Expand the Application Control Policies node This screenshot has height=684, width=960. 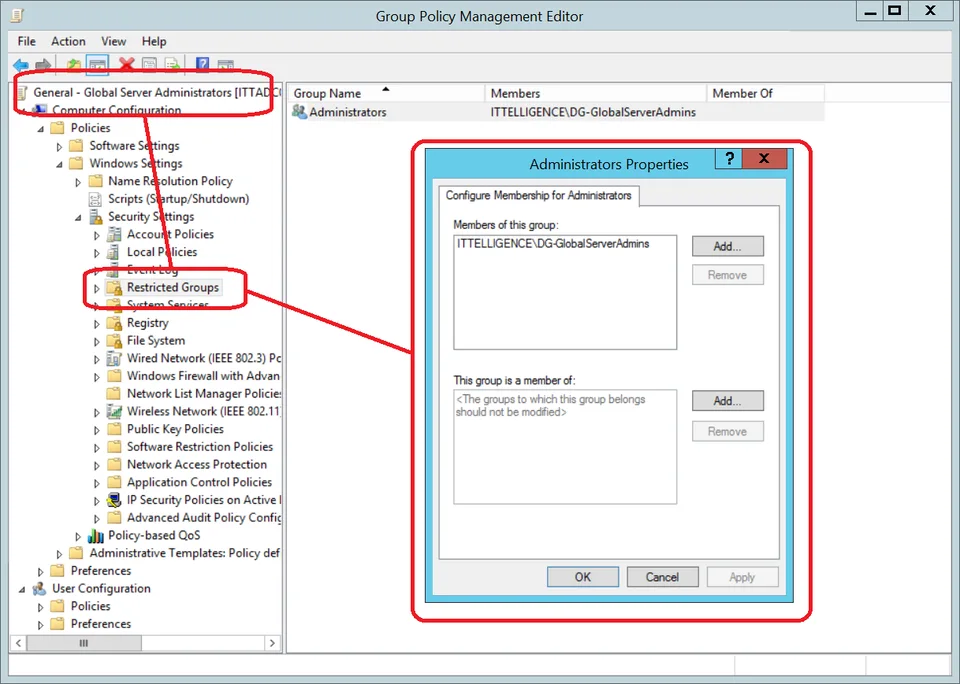point(97,484)
